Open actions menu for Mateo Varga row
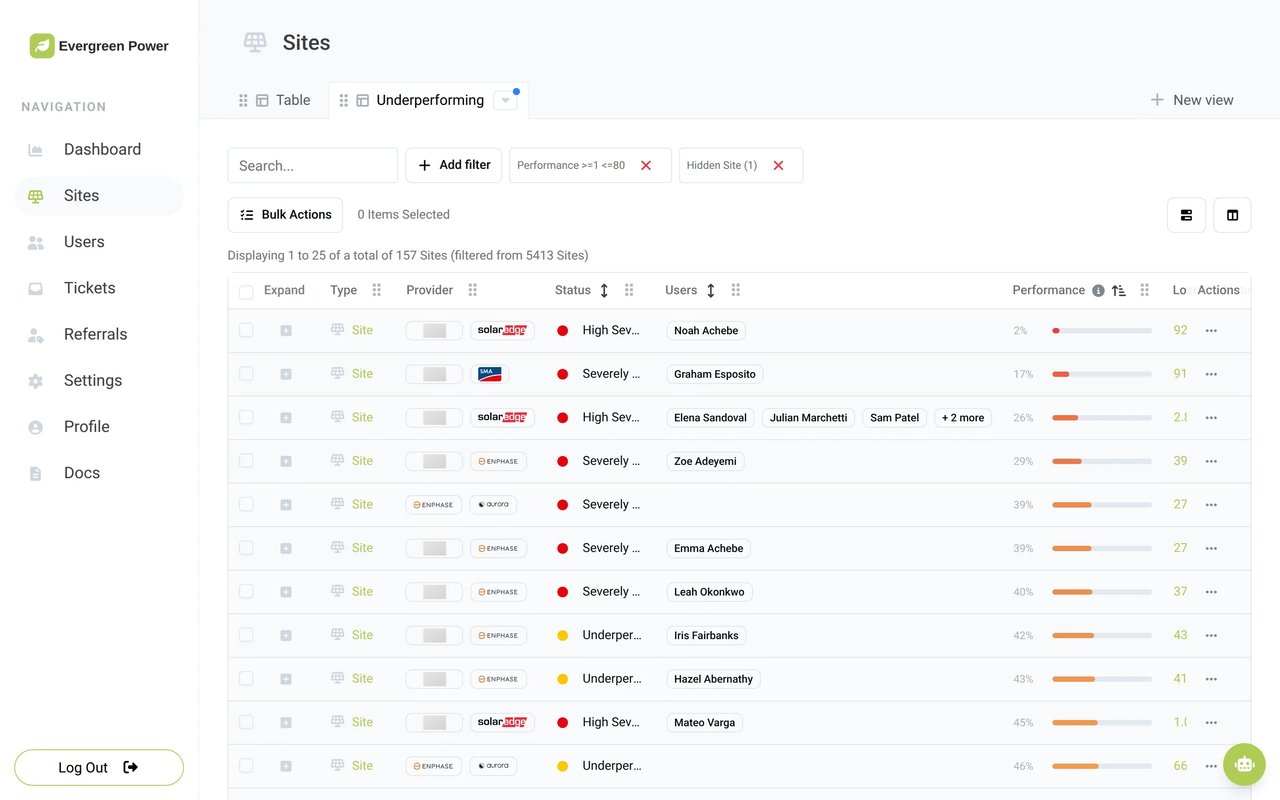1280x800 pixels. coord(1211,722)
